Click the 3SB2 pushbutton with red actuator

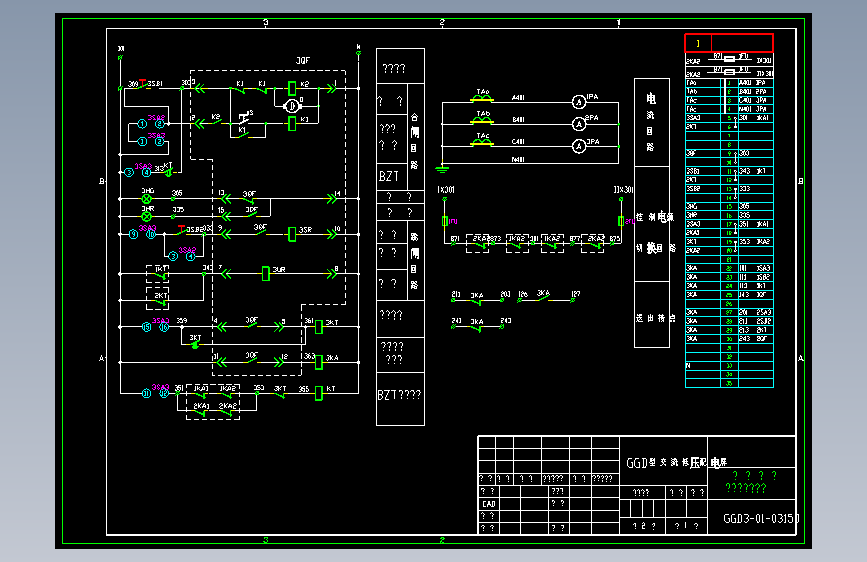pos(181,230)
